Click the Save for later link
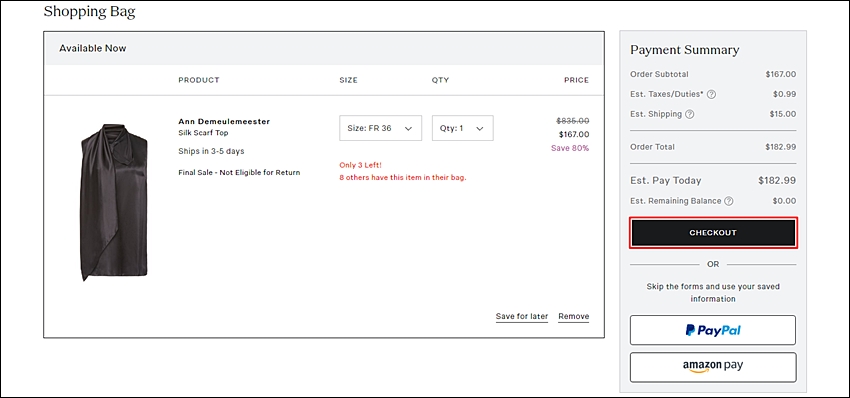850x398 pixels. click(521, 316)
